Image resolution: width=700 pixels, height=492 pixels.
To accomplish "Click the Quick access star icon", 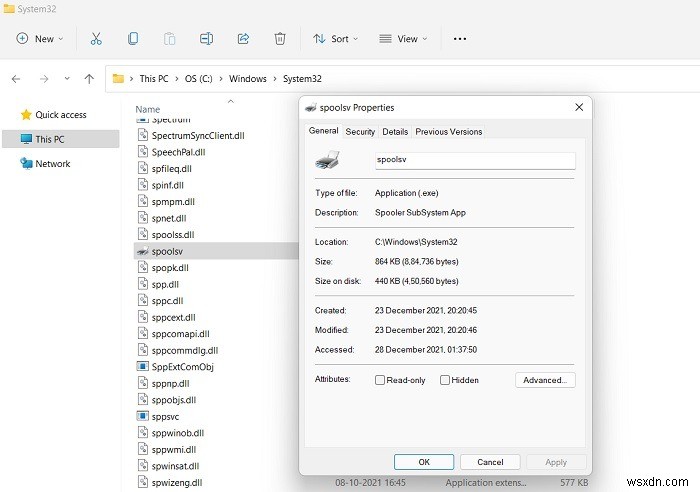I will [26, 115].
